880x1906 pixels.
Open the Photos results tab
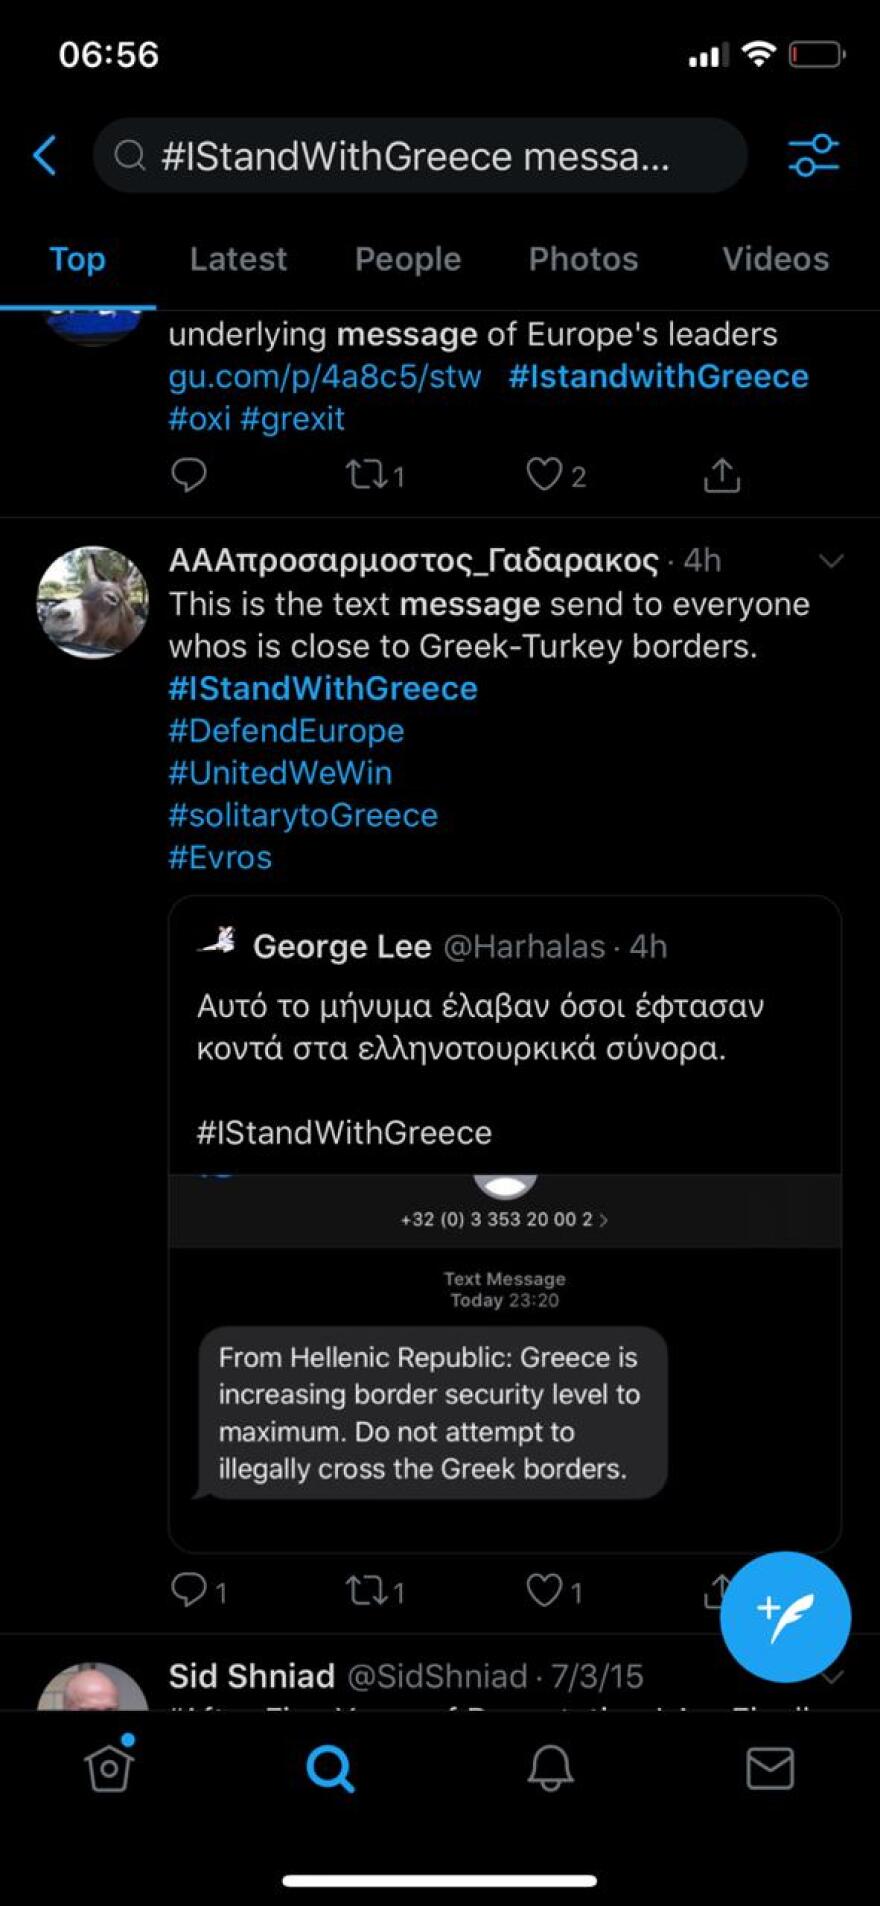click(x=583, y=259)
